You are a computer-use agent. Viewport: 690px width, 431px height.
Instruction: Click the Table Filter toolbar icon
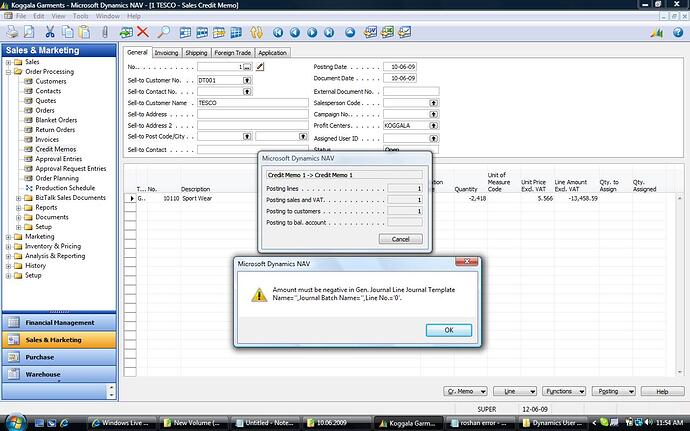(x=202, y=32)
